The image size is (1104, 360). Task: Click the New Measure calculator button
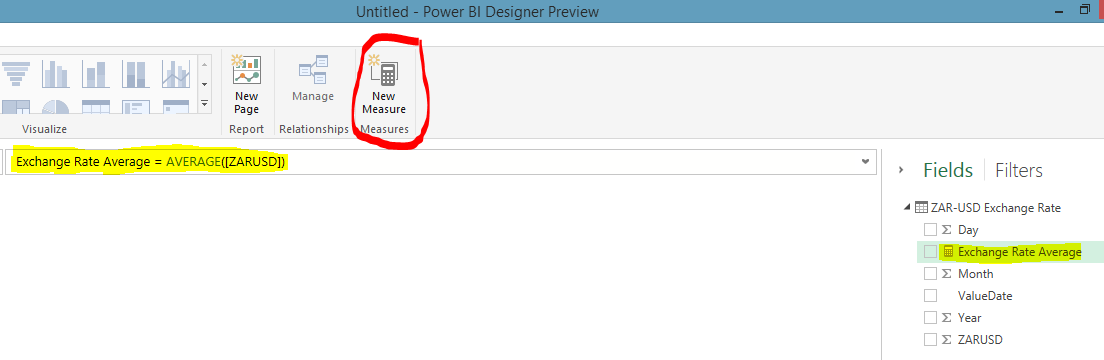click(384, 85)
